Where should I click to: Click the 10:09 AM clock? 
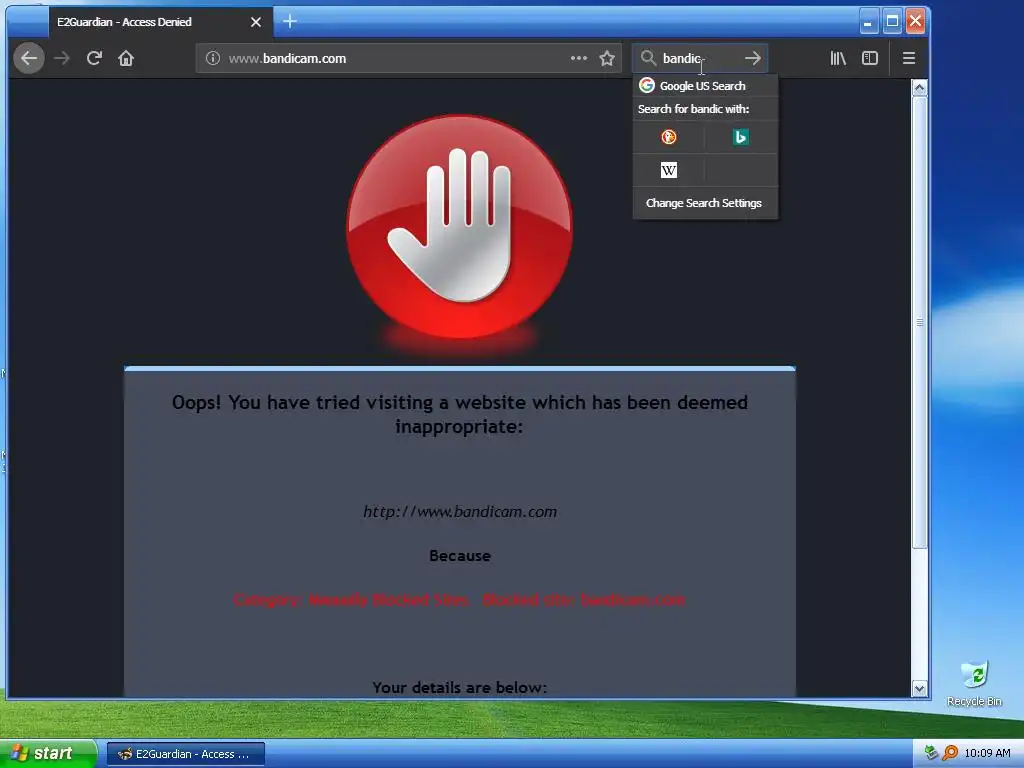coord(987,753)
